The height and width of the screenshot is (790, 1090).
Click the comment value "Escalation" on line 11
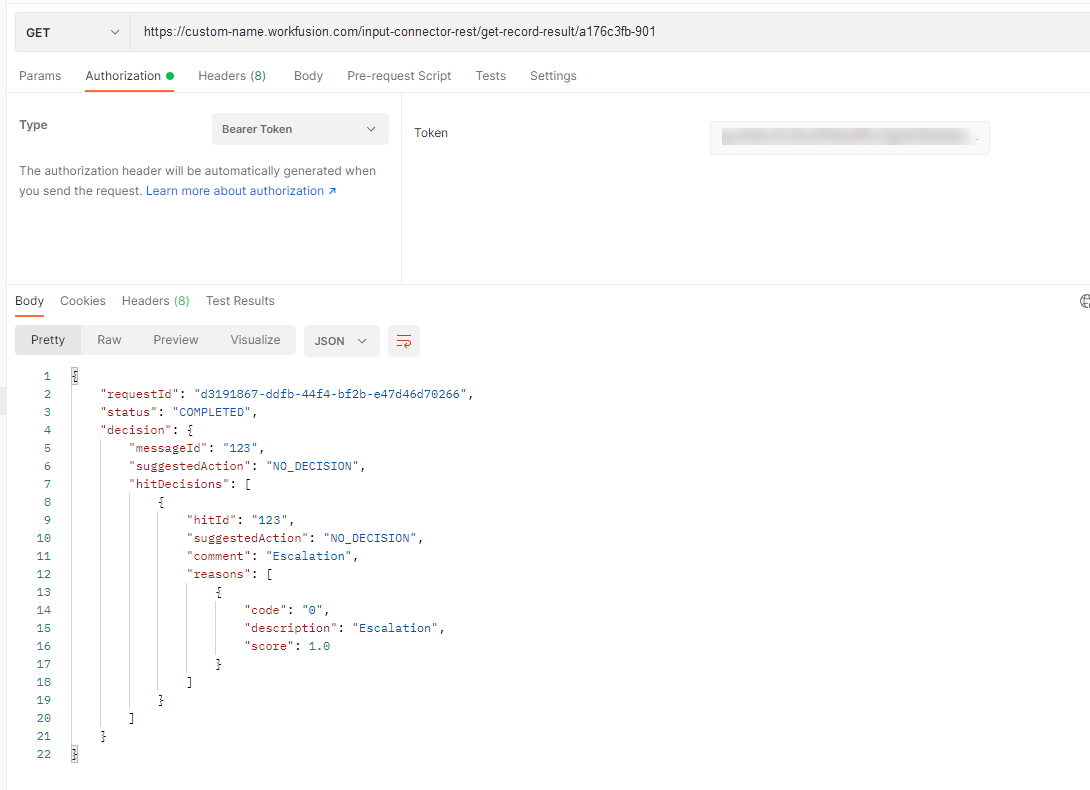tap(309, 556)
